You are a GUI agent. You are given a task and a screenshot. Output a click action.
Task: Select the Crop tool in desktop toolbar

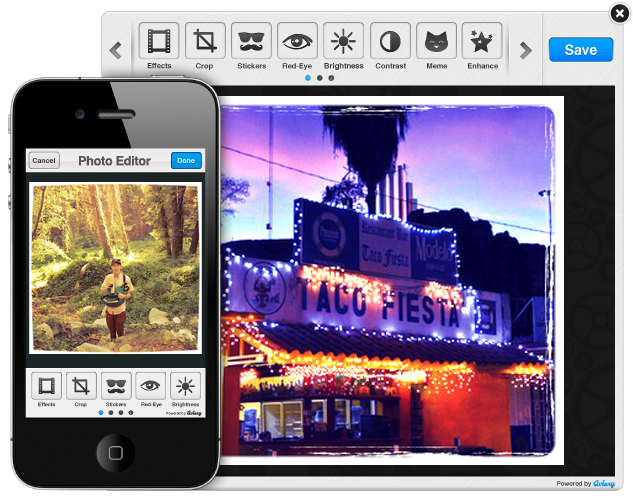click(x=205, y=41)
